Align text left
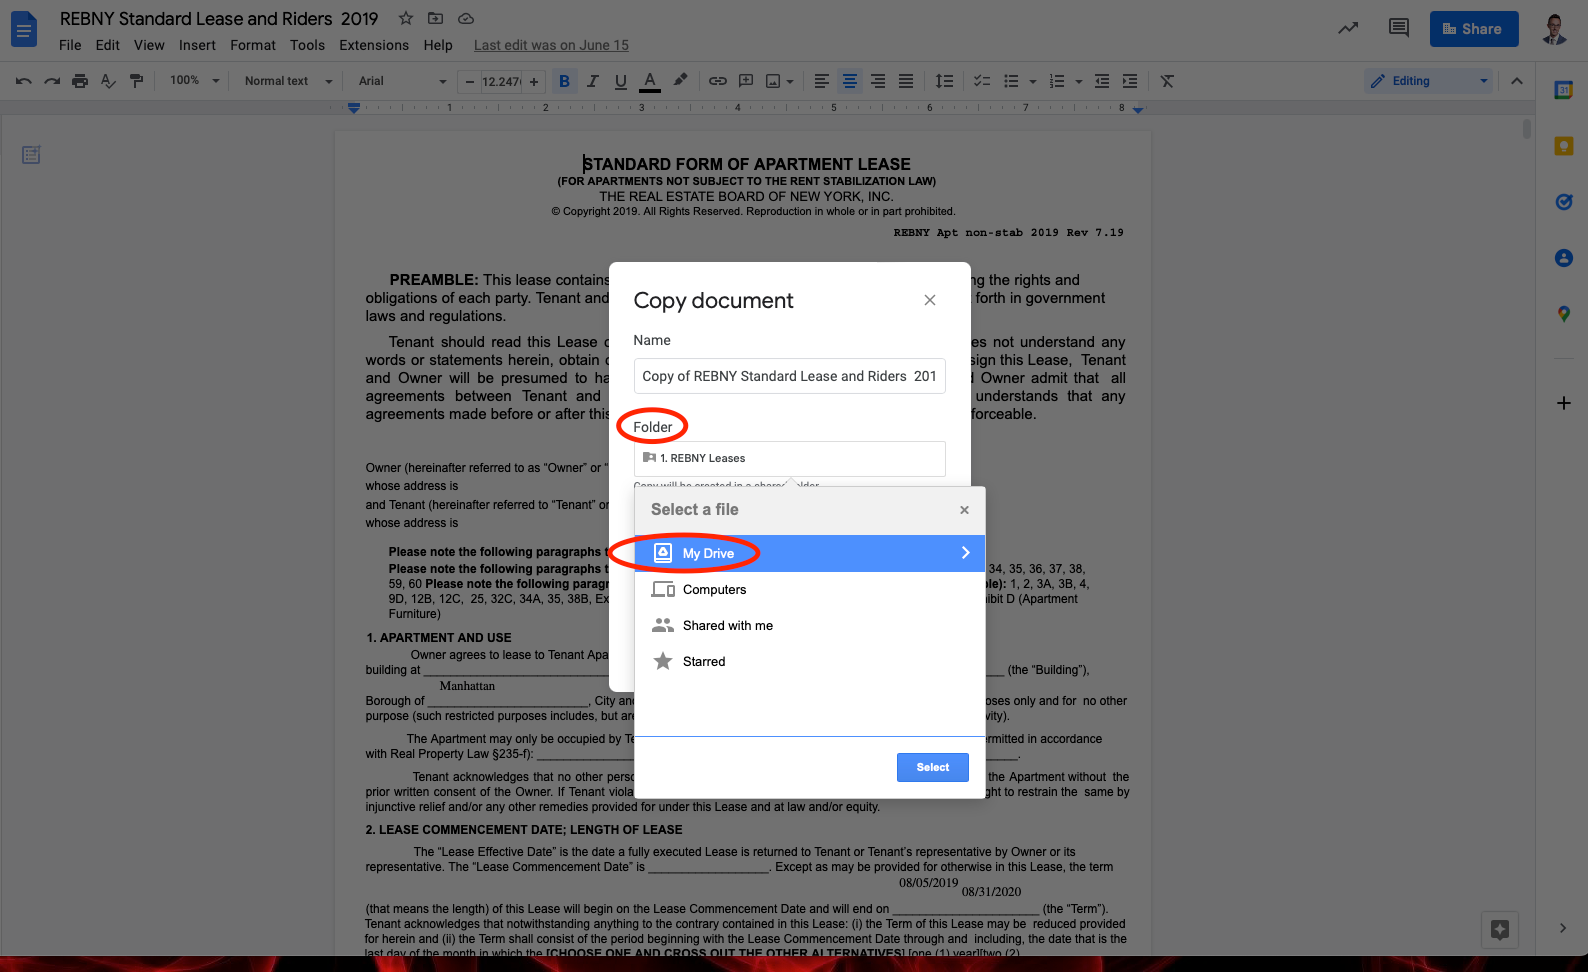 tap(822, 81)
